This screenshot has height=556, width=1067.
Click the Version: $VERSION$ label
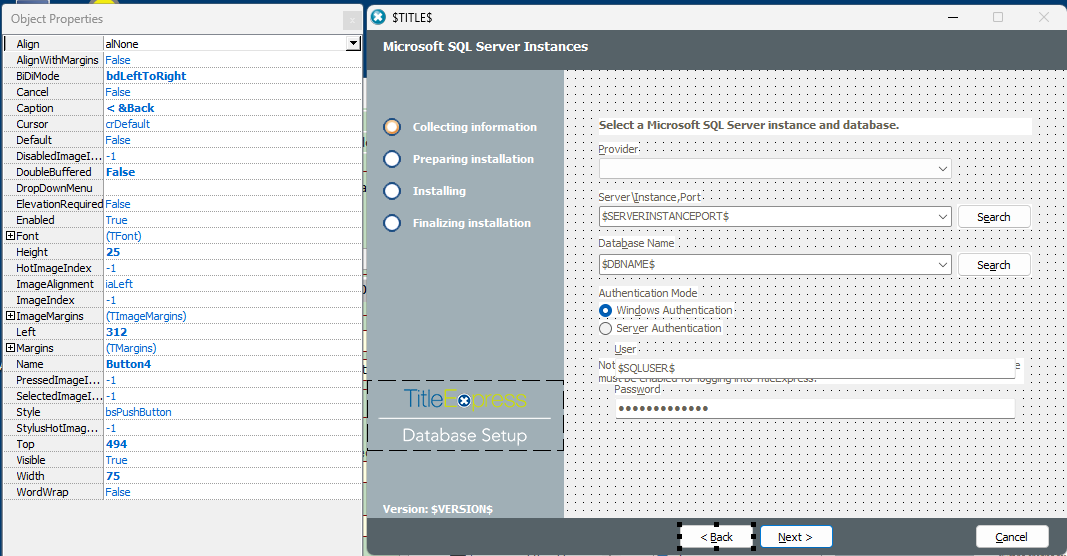click(438, 509)
